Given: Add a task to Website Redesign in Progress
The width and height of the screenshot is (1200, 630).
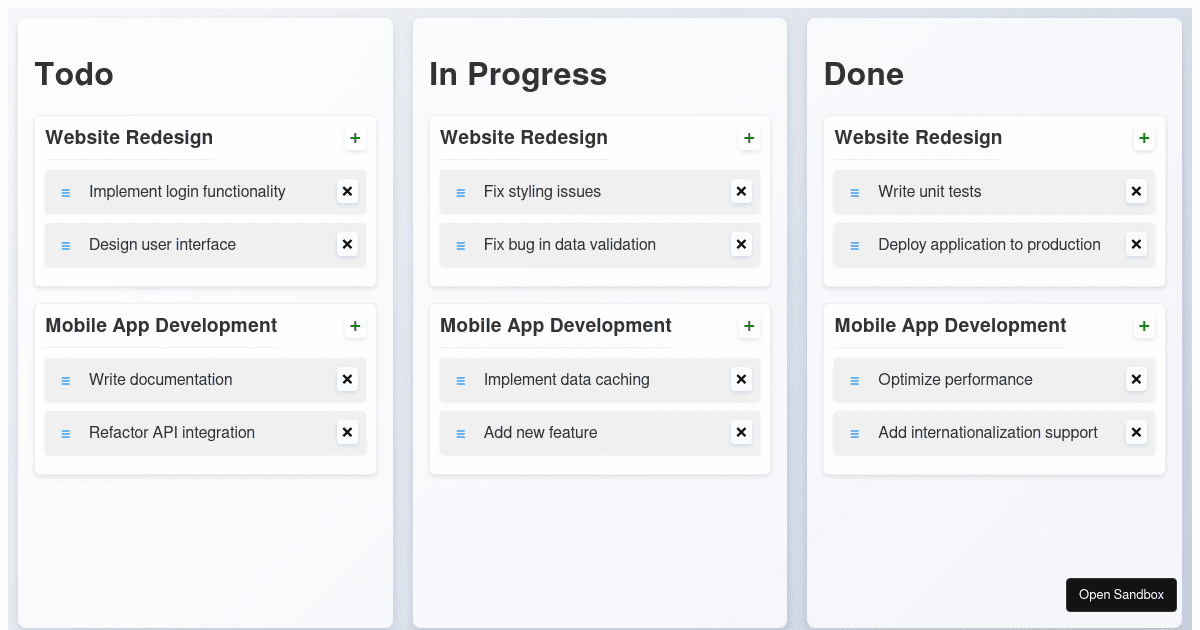Looking at the screenshot, I should 749,138.
